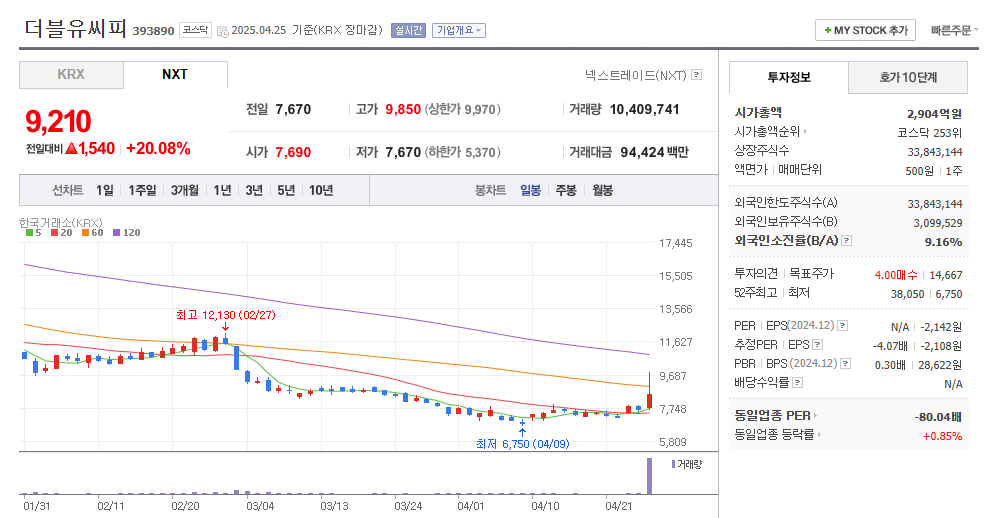
Task: Click the 최고 12,130 (02/27) chart marker
Action: (x=226, y=315)
